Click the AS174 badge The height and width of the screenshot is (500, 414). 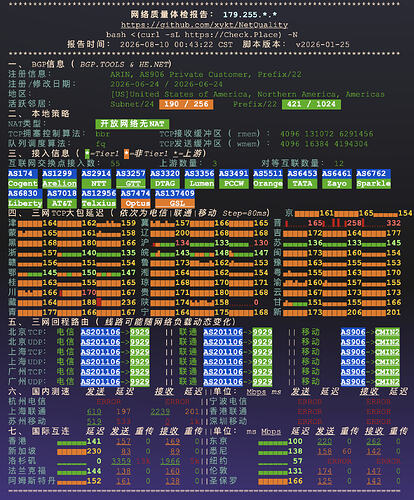pos(23,173)
